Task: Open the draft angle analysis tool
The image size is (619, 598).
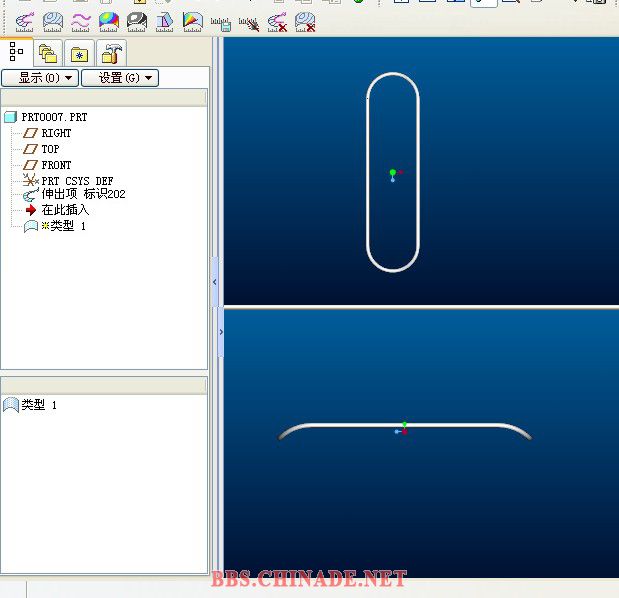Action: point(165,22)
